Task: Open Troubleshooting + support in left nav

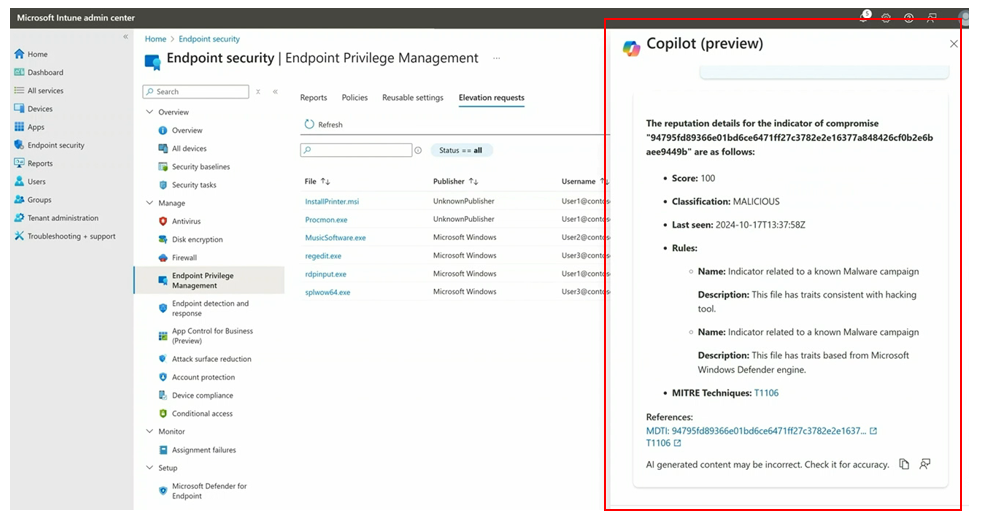Action: [x=71, y=237]
